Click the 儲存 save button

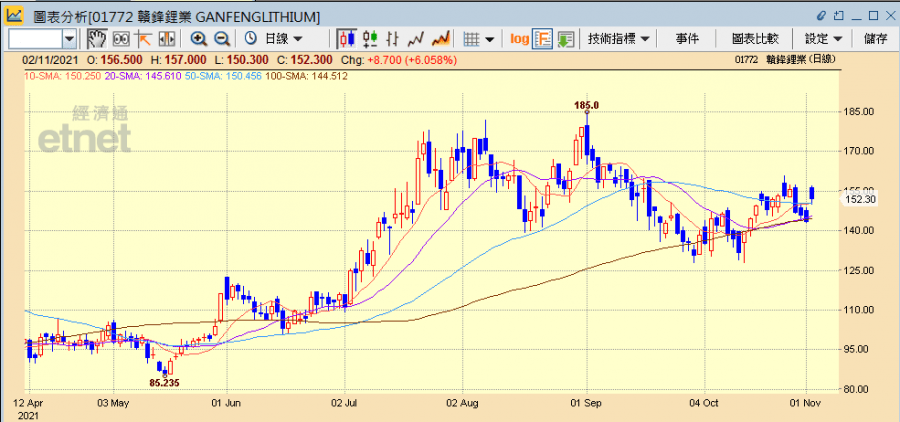[875, 38]
